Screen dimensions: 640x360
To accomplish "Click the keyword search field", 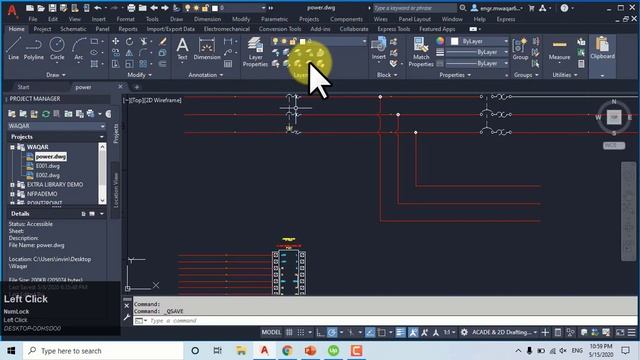I will [x=415, y=8].
